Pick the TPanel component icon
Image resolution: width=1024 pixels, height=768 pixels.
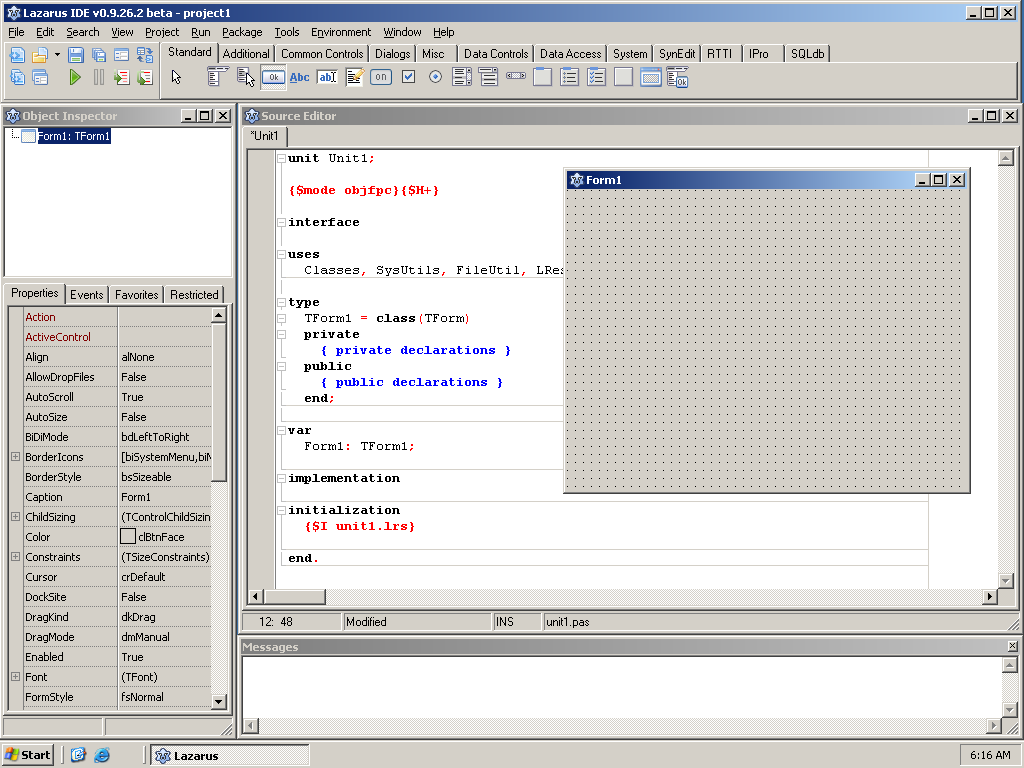[x=623, y=77]
